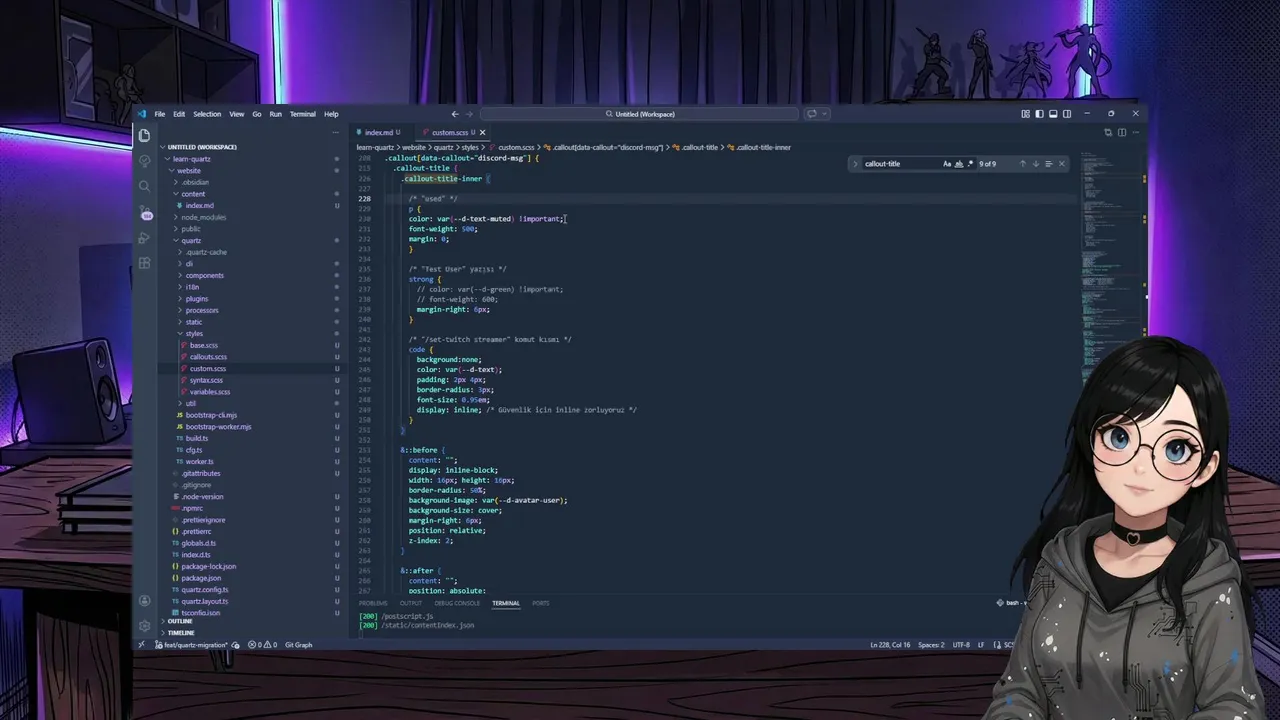Collapse the UNTITLED (WORKSPACE) section
This screenshot has height=720, width=1280.
coord(201,147)
